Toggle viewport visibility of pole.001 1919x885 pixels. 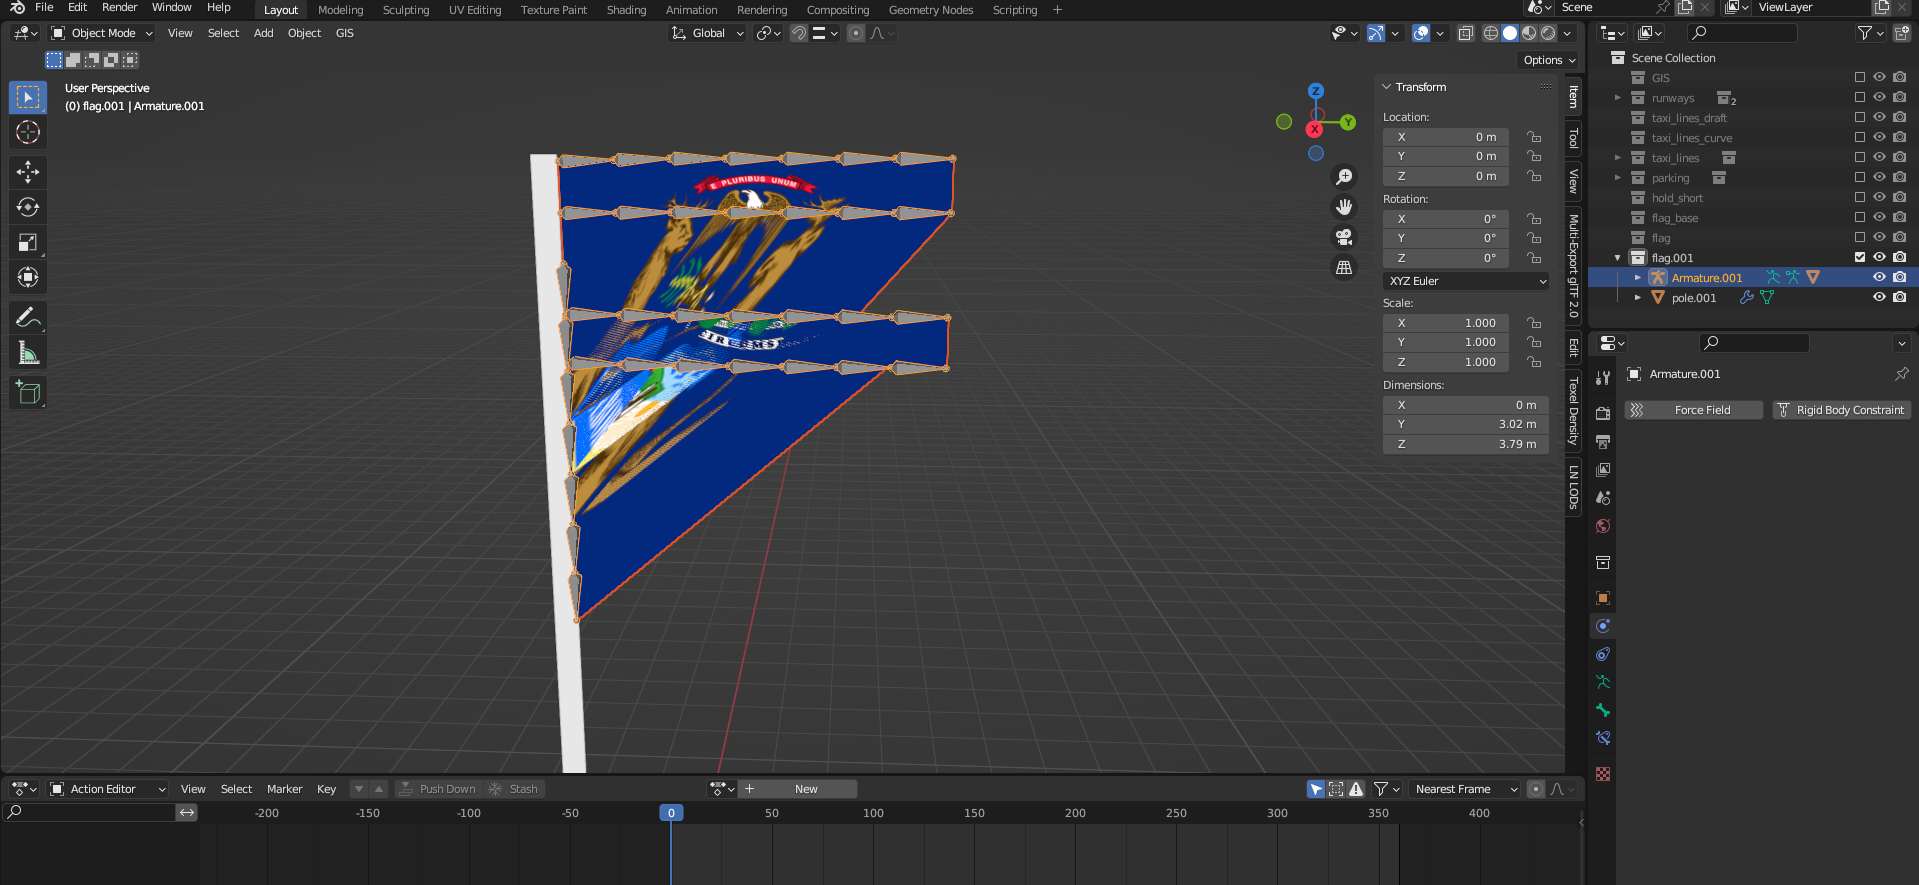coord(1879,298)
